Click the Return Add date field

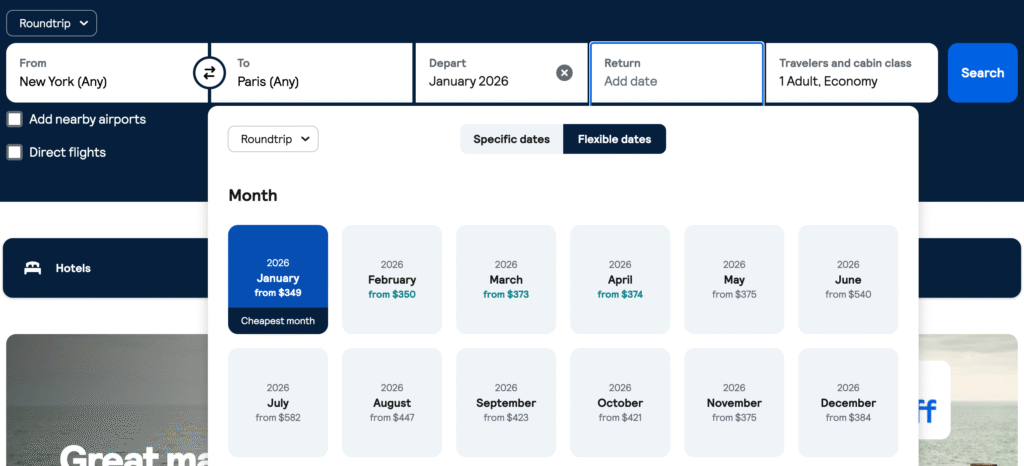click(677, 73)
